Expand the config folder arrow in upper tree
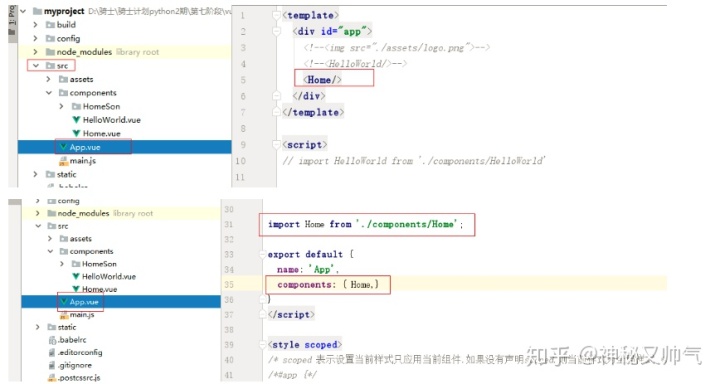Viewport: 720px width, 384px height. pos(35,39)
